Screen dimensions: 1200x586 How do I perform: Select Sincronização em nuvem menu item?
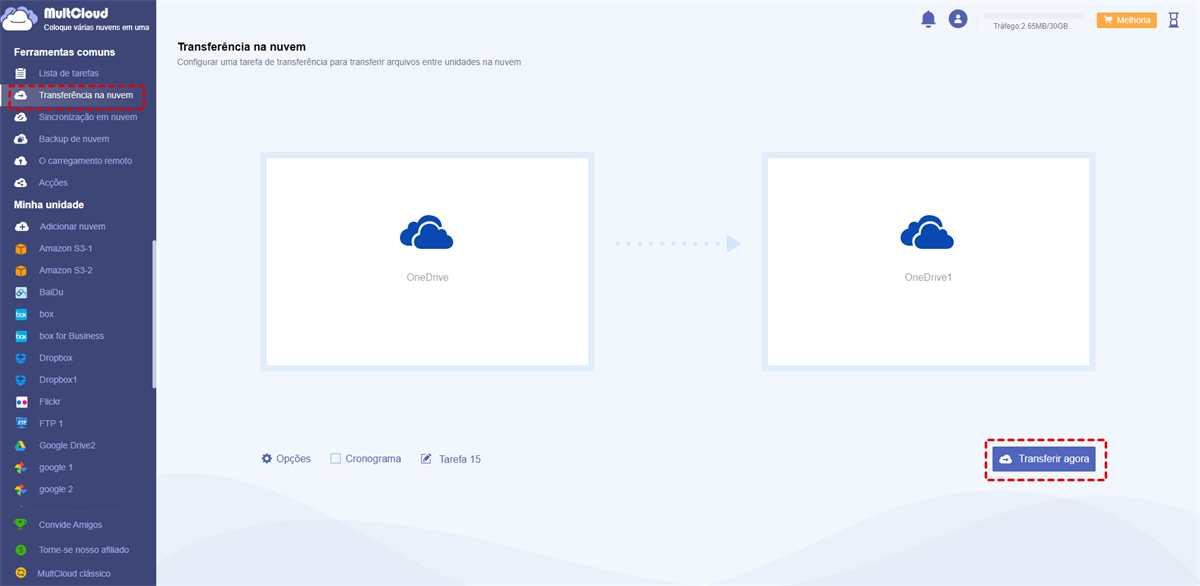(88, 117)
